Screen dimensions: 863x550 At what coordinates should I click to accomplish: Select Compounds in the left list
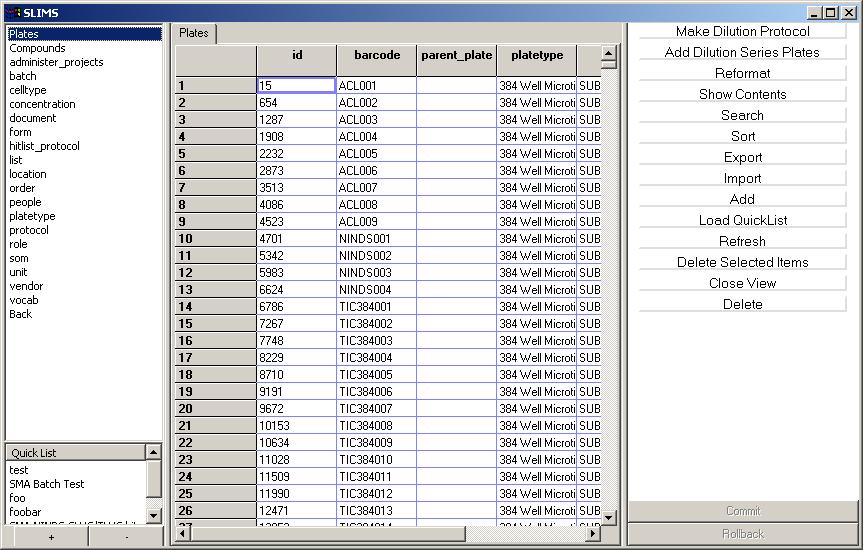37,48
